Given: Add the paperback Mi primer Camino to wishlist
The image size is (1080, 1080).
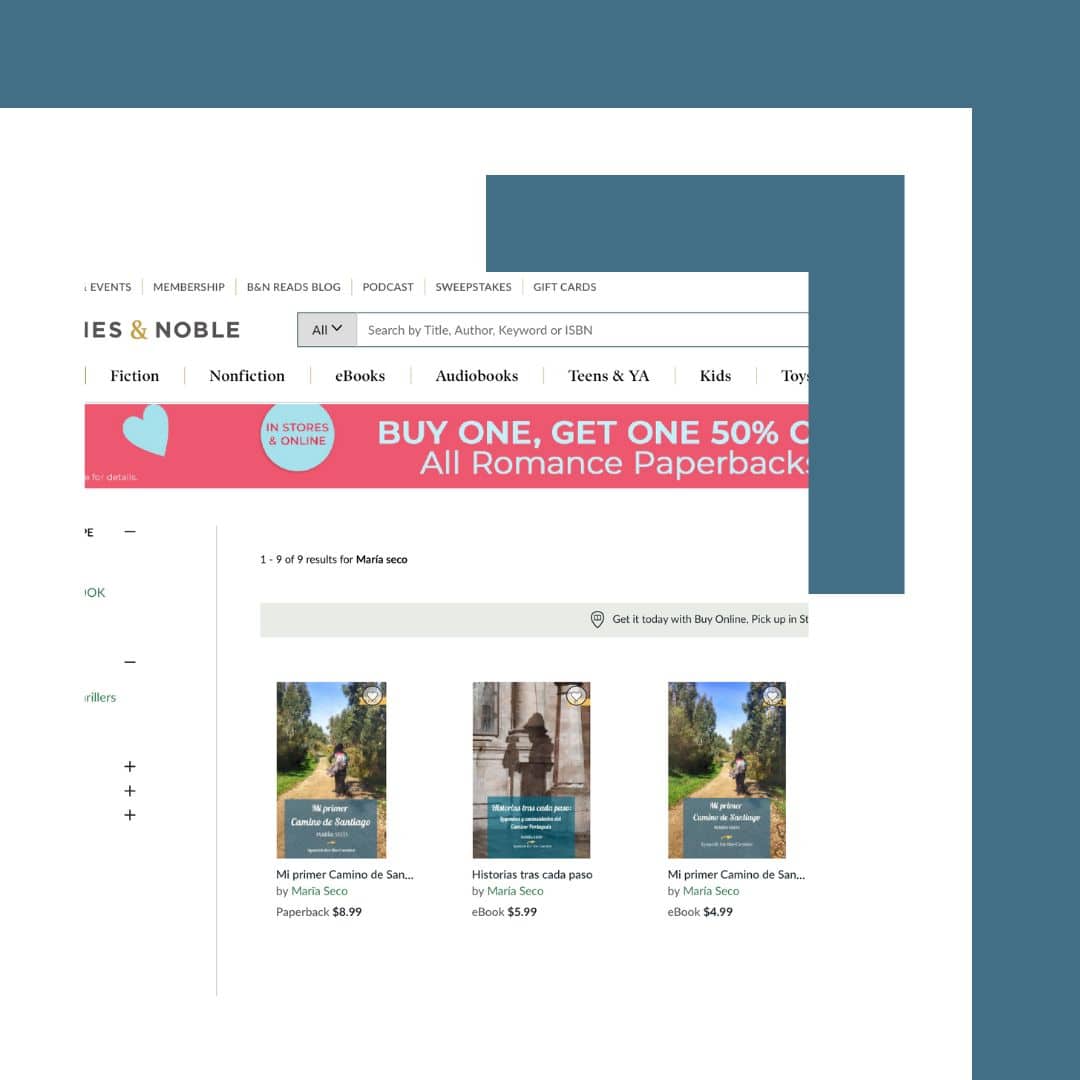Looking at the screenshot, I should coord(372,696).
